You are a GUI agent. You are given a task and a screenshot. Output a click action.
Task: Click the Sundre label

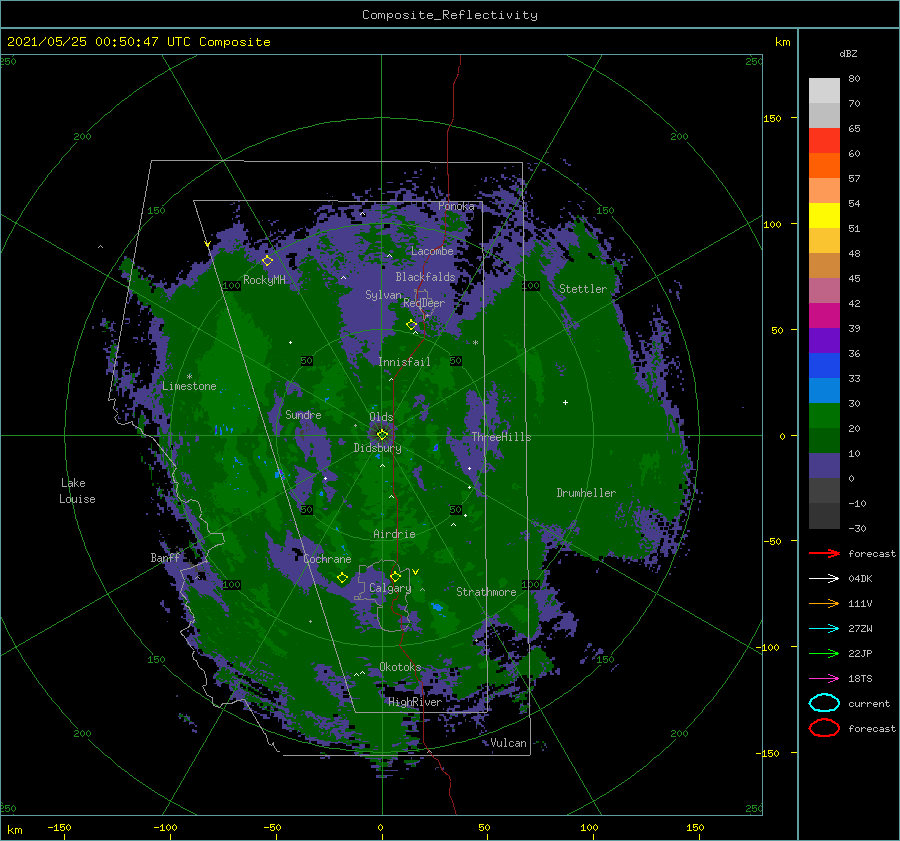(x=303, y=414)
